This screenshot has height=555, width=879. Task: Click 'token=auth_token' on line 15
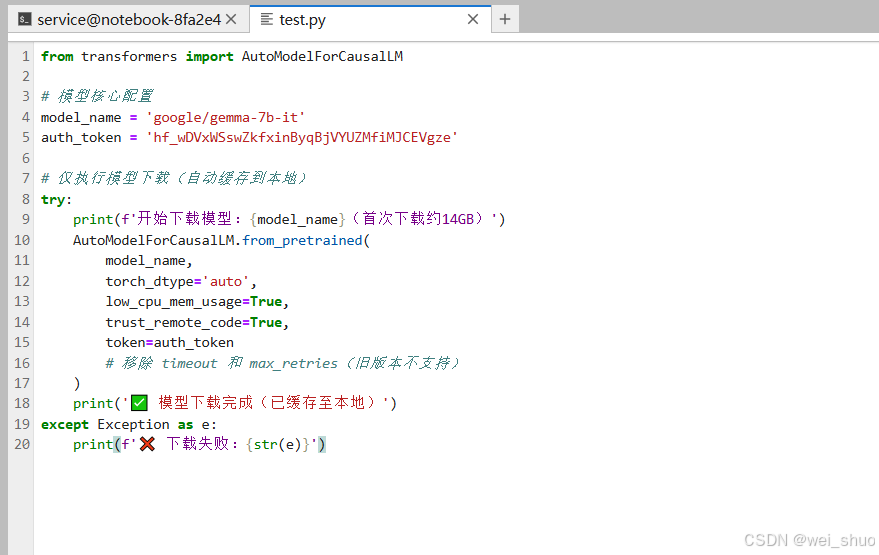pyautogui.click(x=169, y=343)
